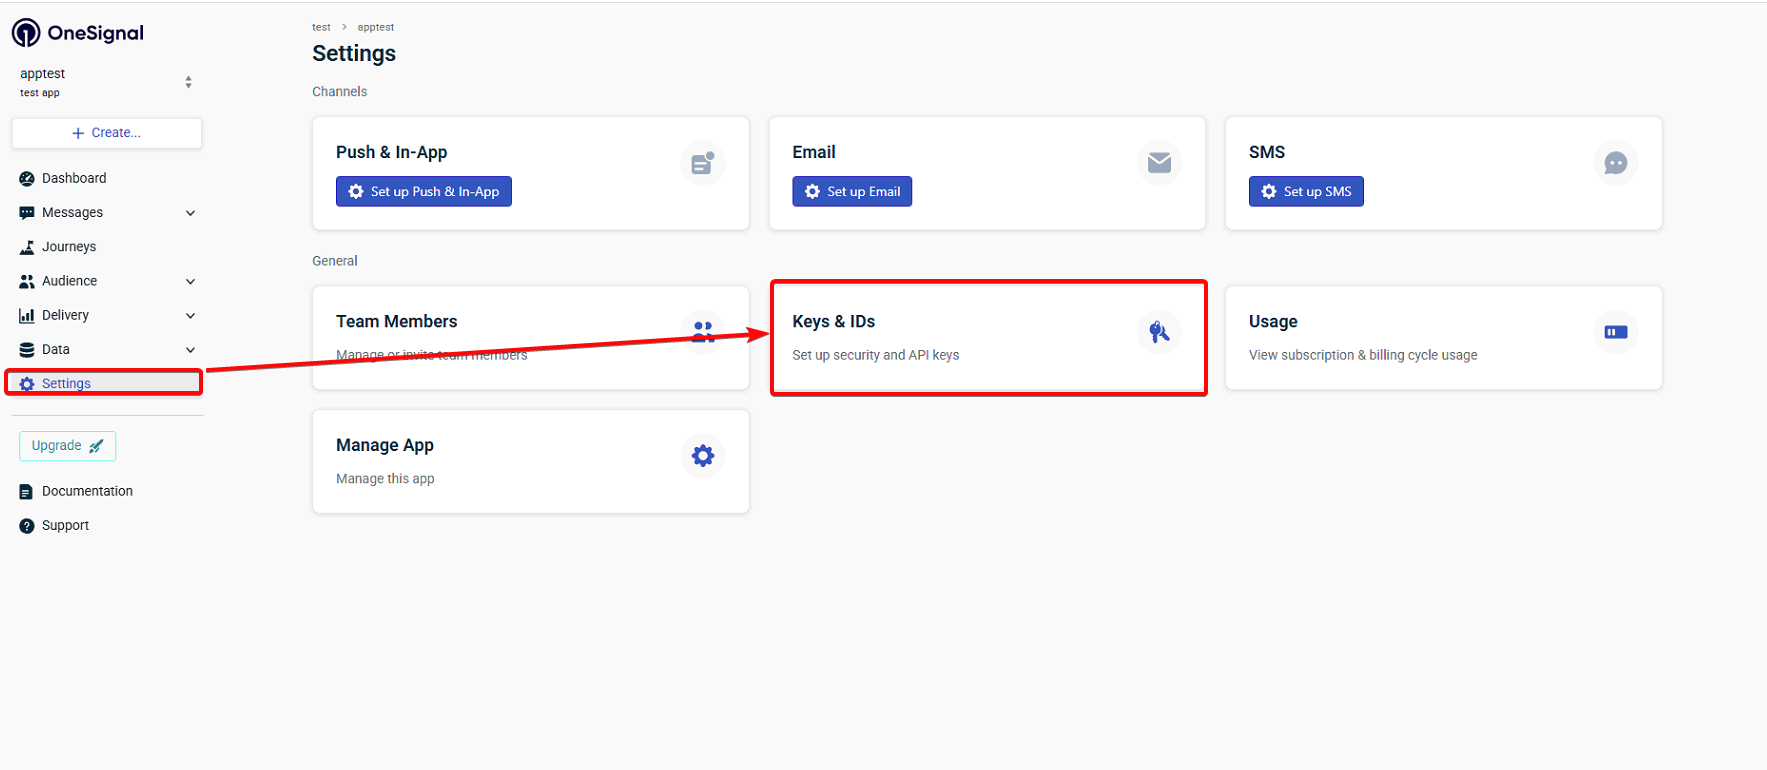Open the Manage App card title

click(385, 445)
